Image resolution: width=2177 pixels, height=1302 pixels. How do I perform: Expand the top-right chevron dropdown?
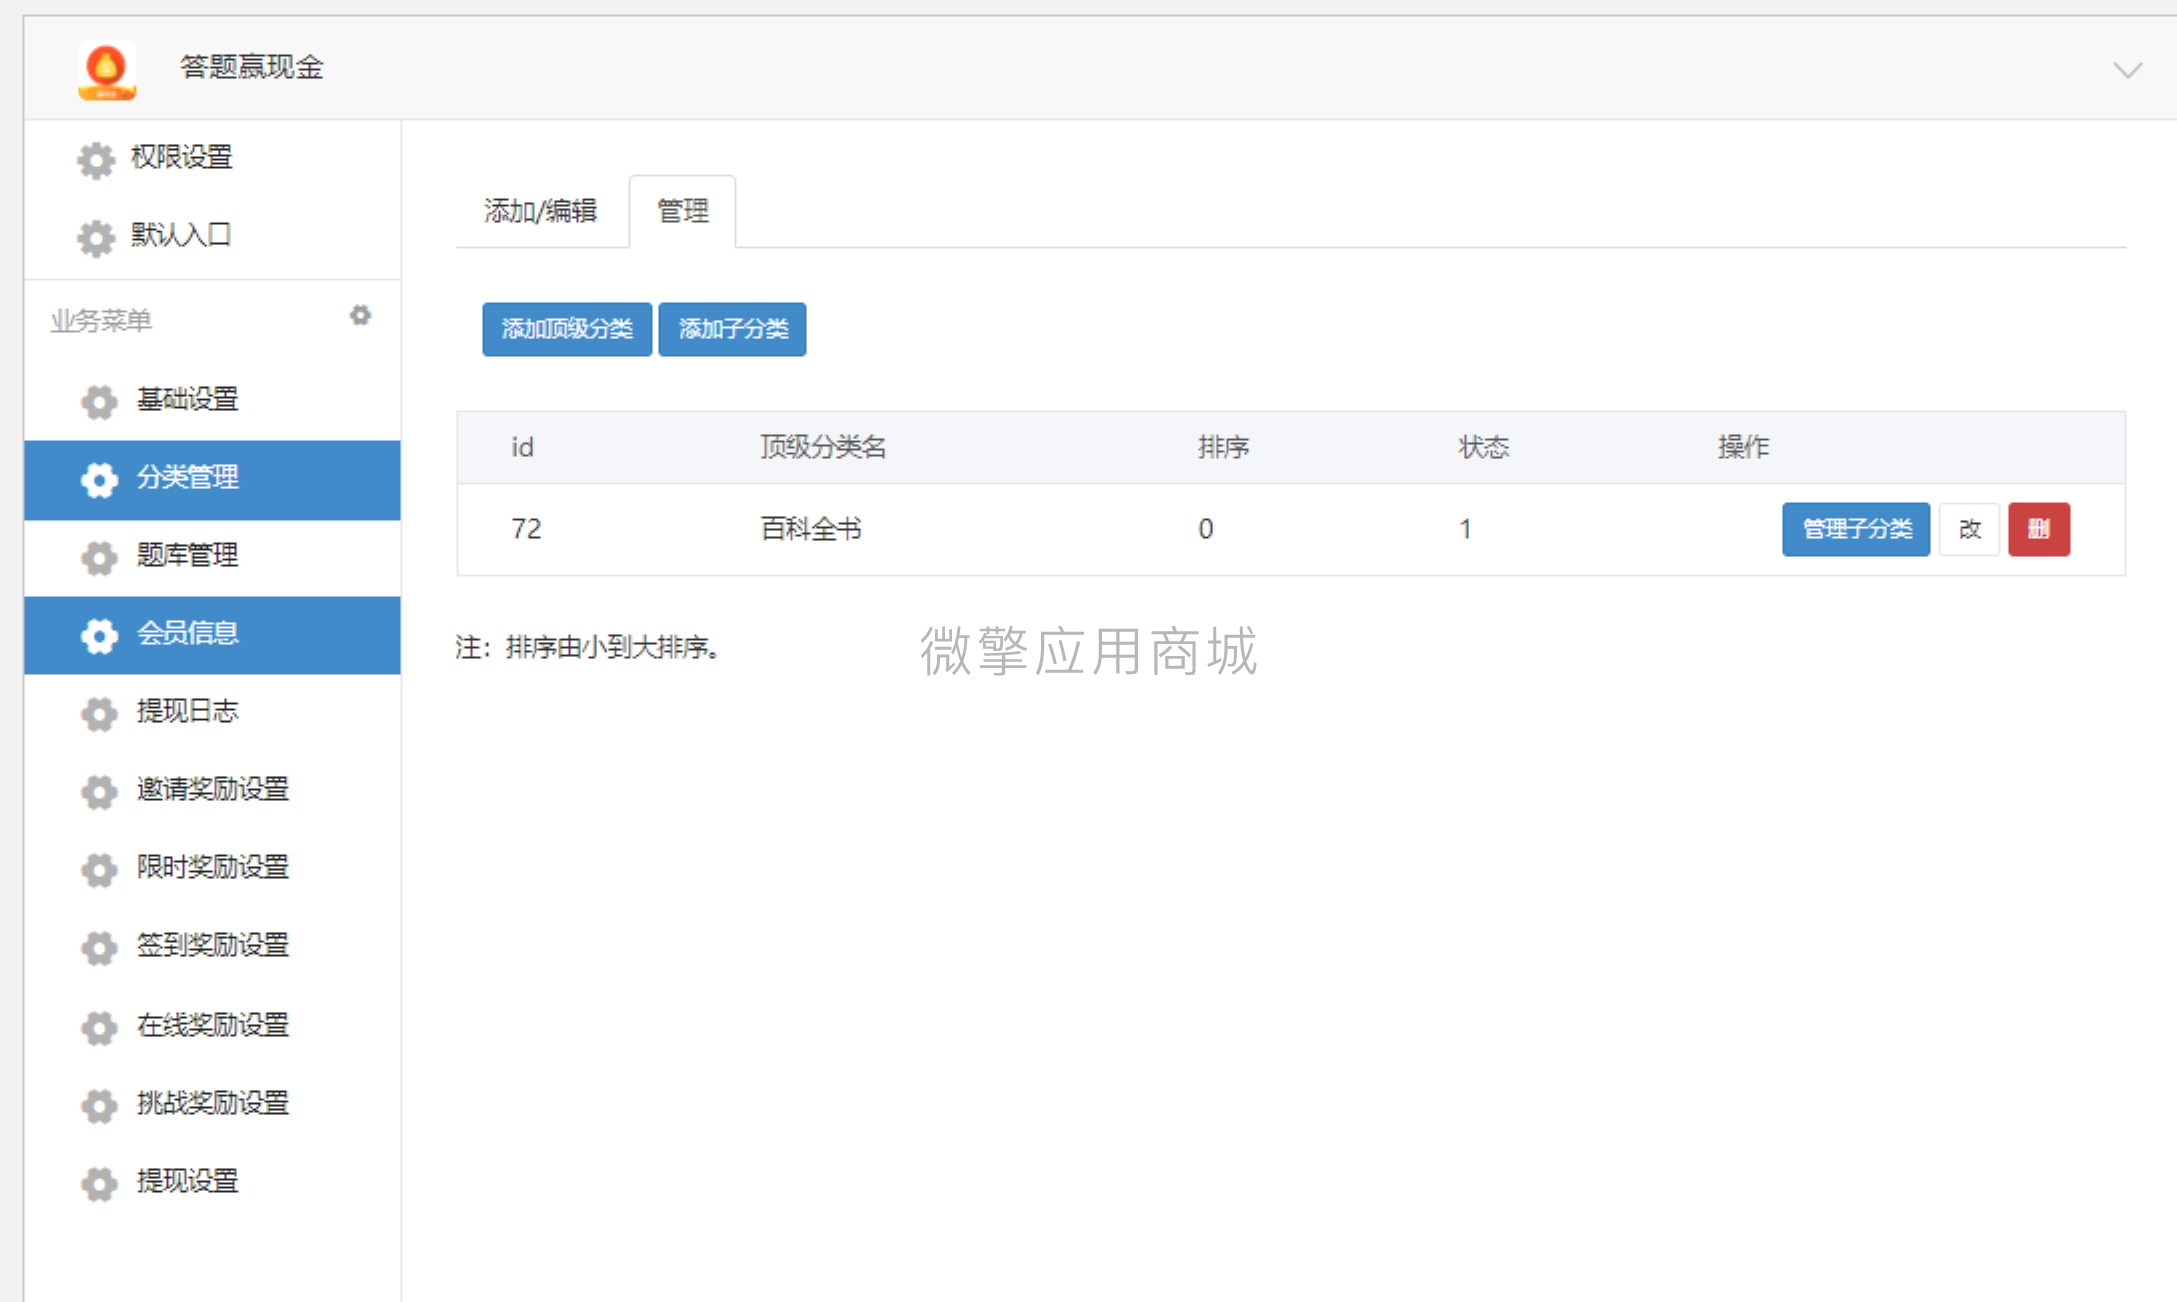(2127, 70)
